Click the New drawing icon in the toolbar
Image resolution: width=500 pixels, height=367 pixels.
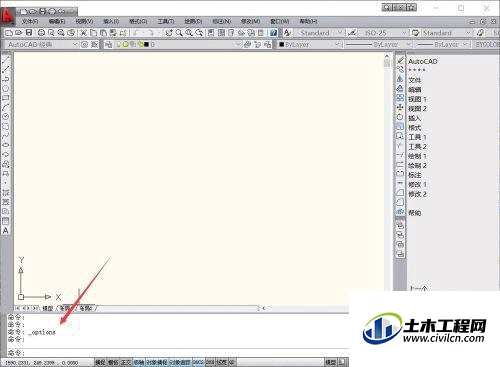click(x=9, y=33)
